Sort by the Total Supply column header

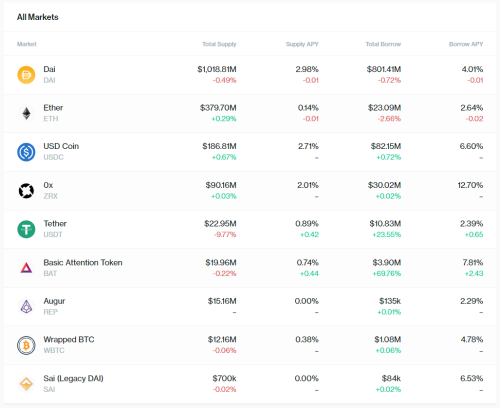point(219,44)
